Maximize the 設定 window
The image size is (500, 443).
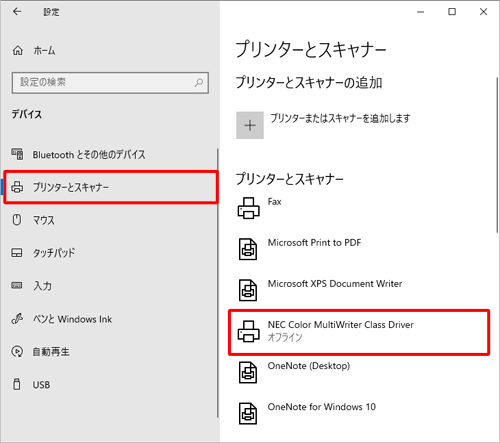pyautogui.click(x=452, y=12)
